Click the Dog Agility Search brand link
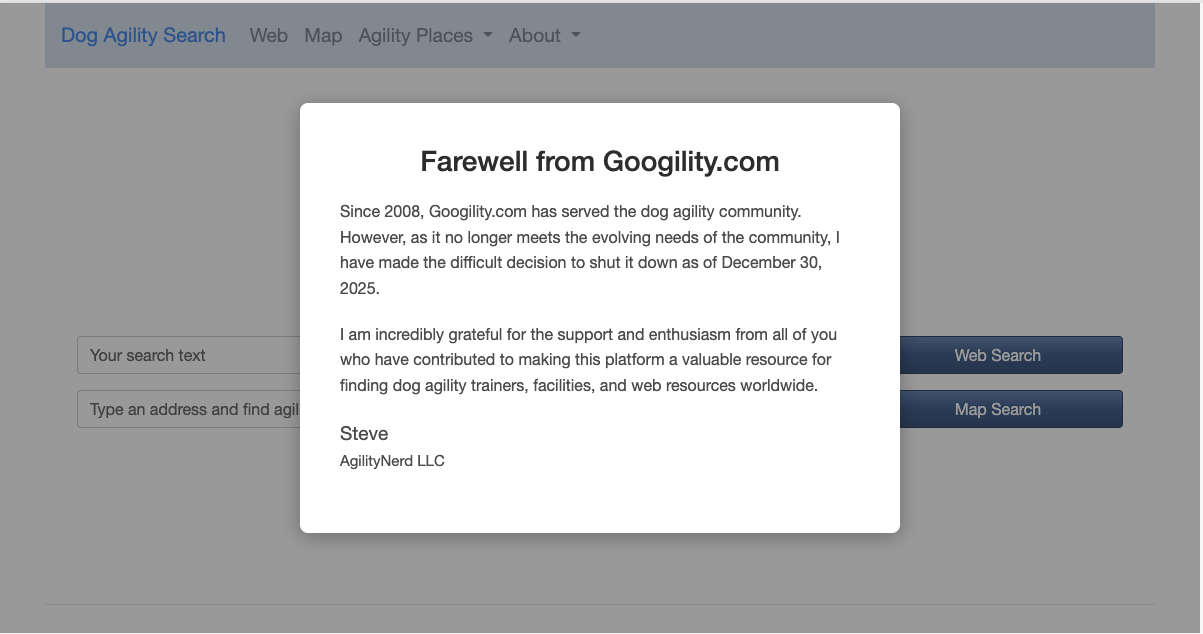1203x634 pixels. click(x=143, y=35)
